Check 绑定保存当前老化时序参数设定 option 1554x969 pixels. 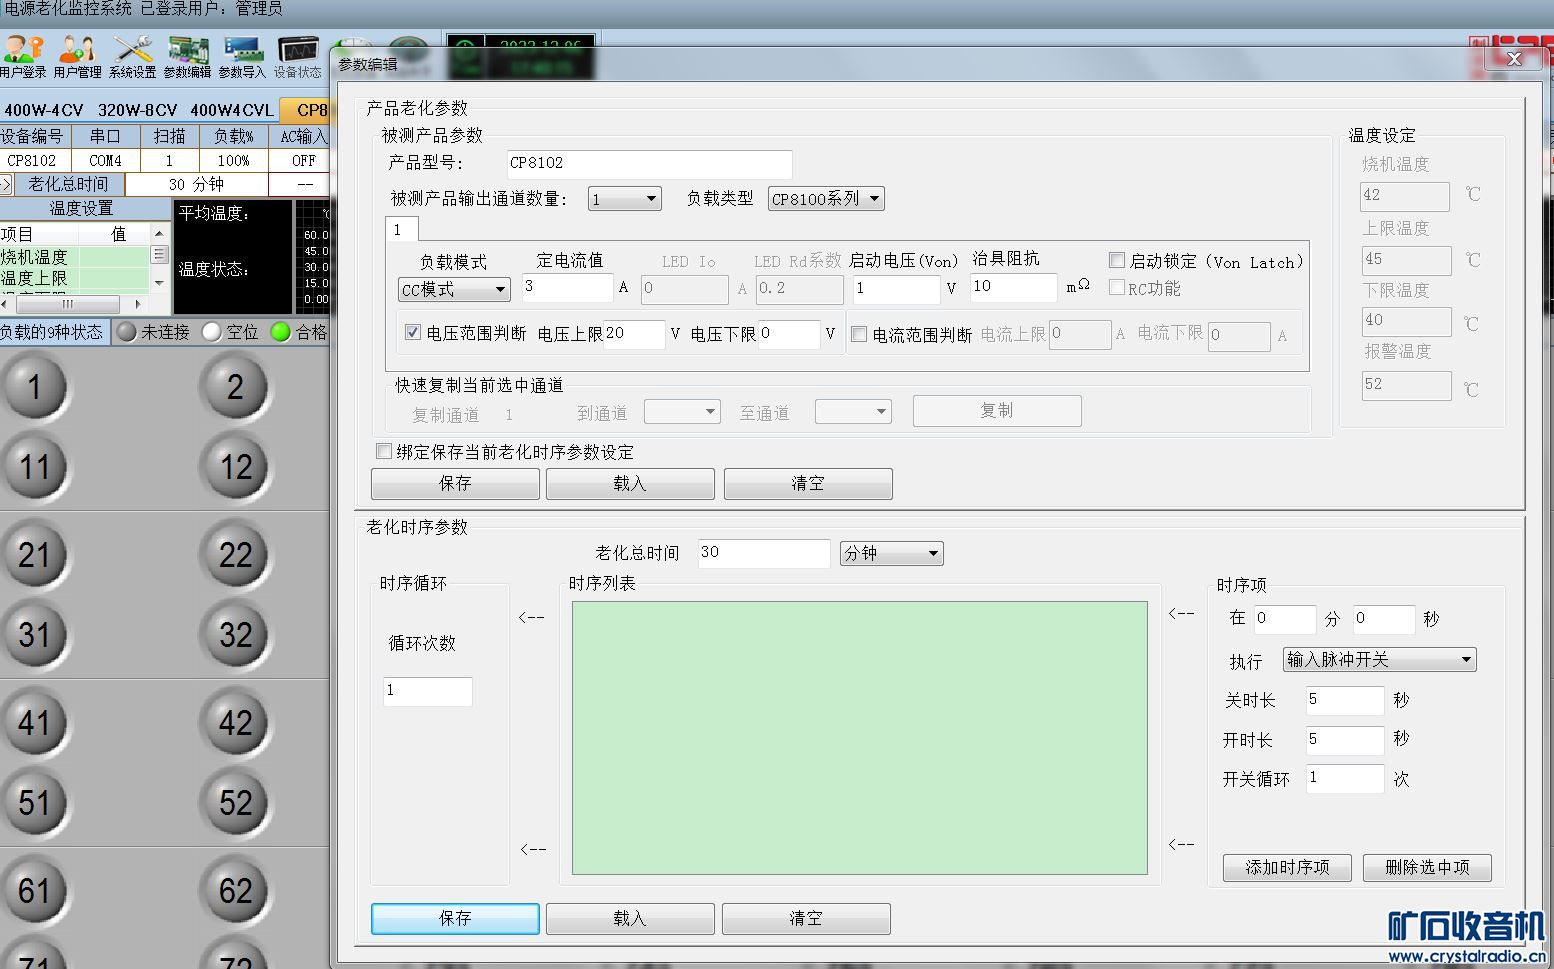pos(383,451)
